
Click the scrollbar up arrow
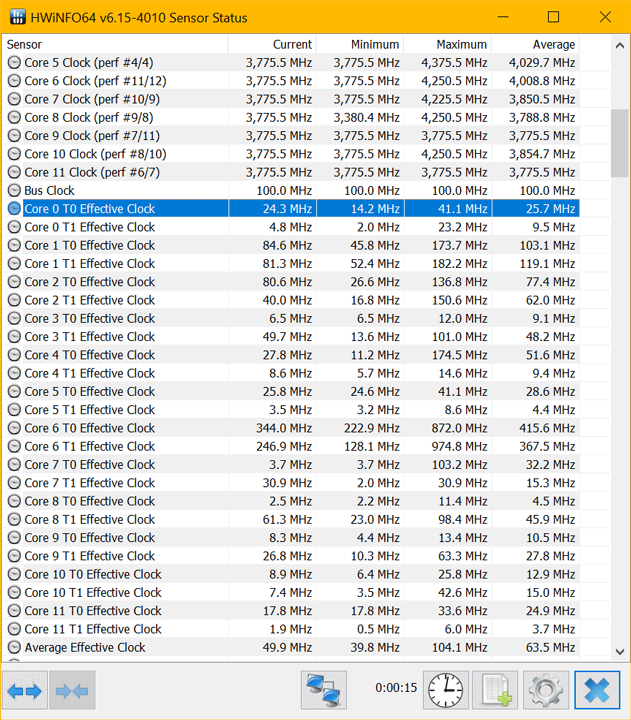[x=620, y=45]
